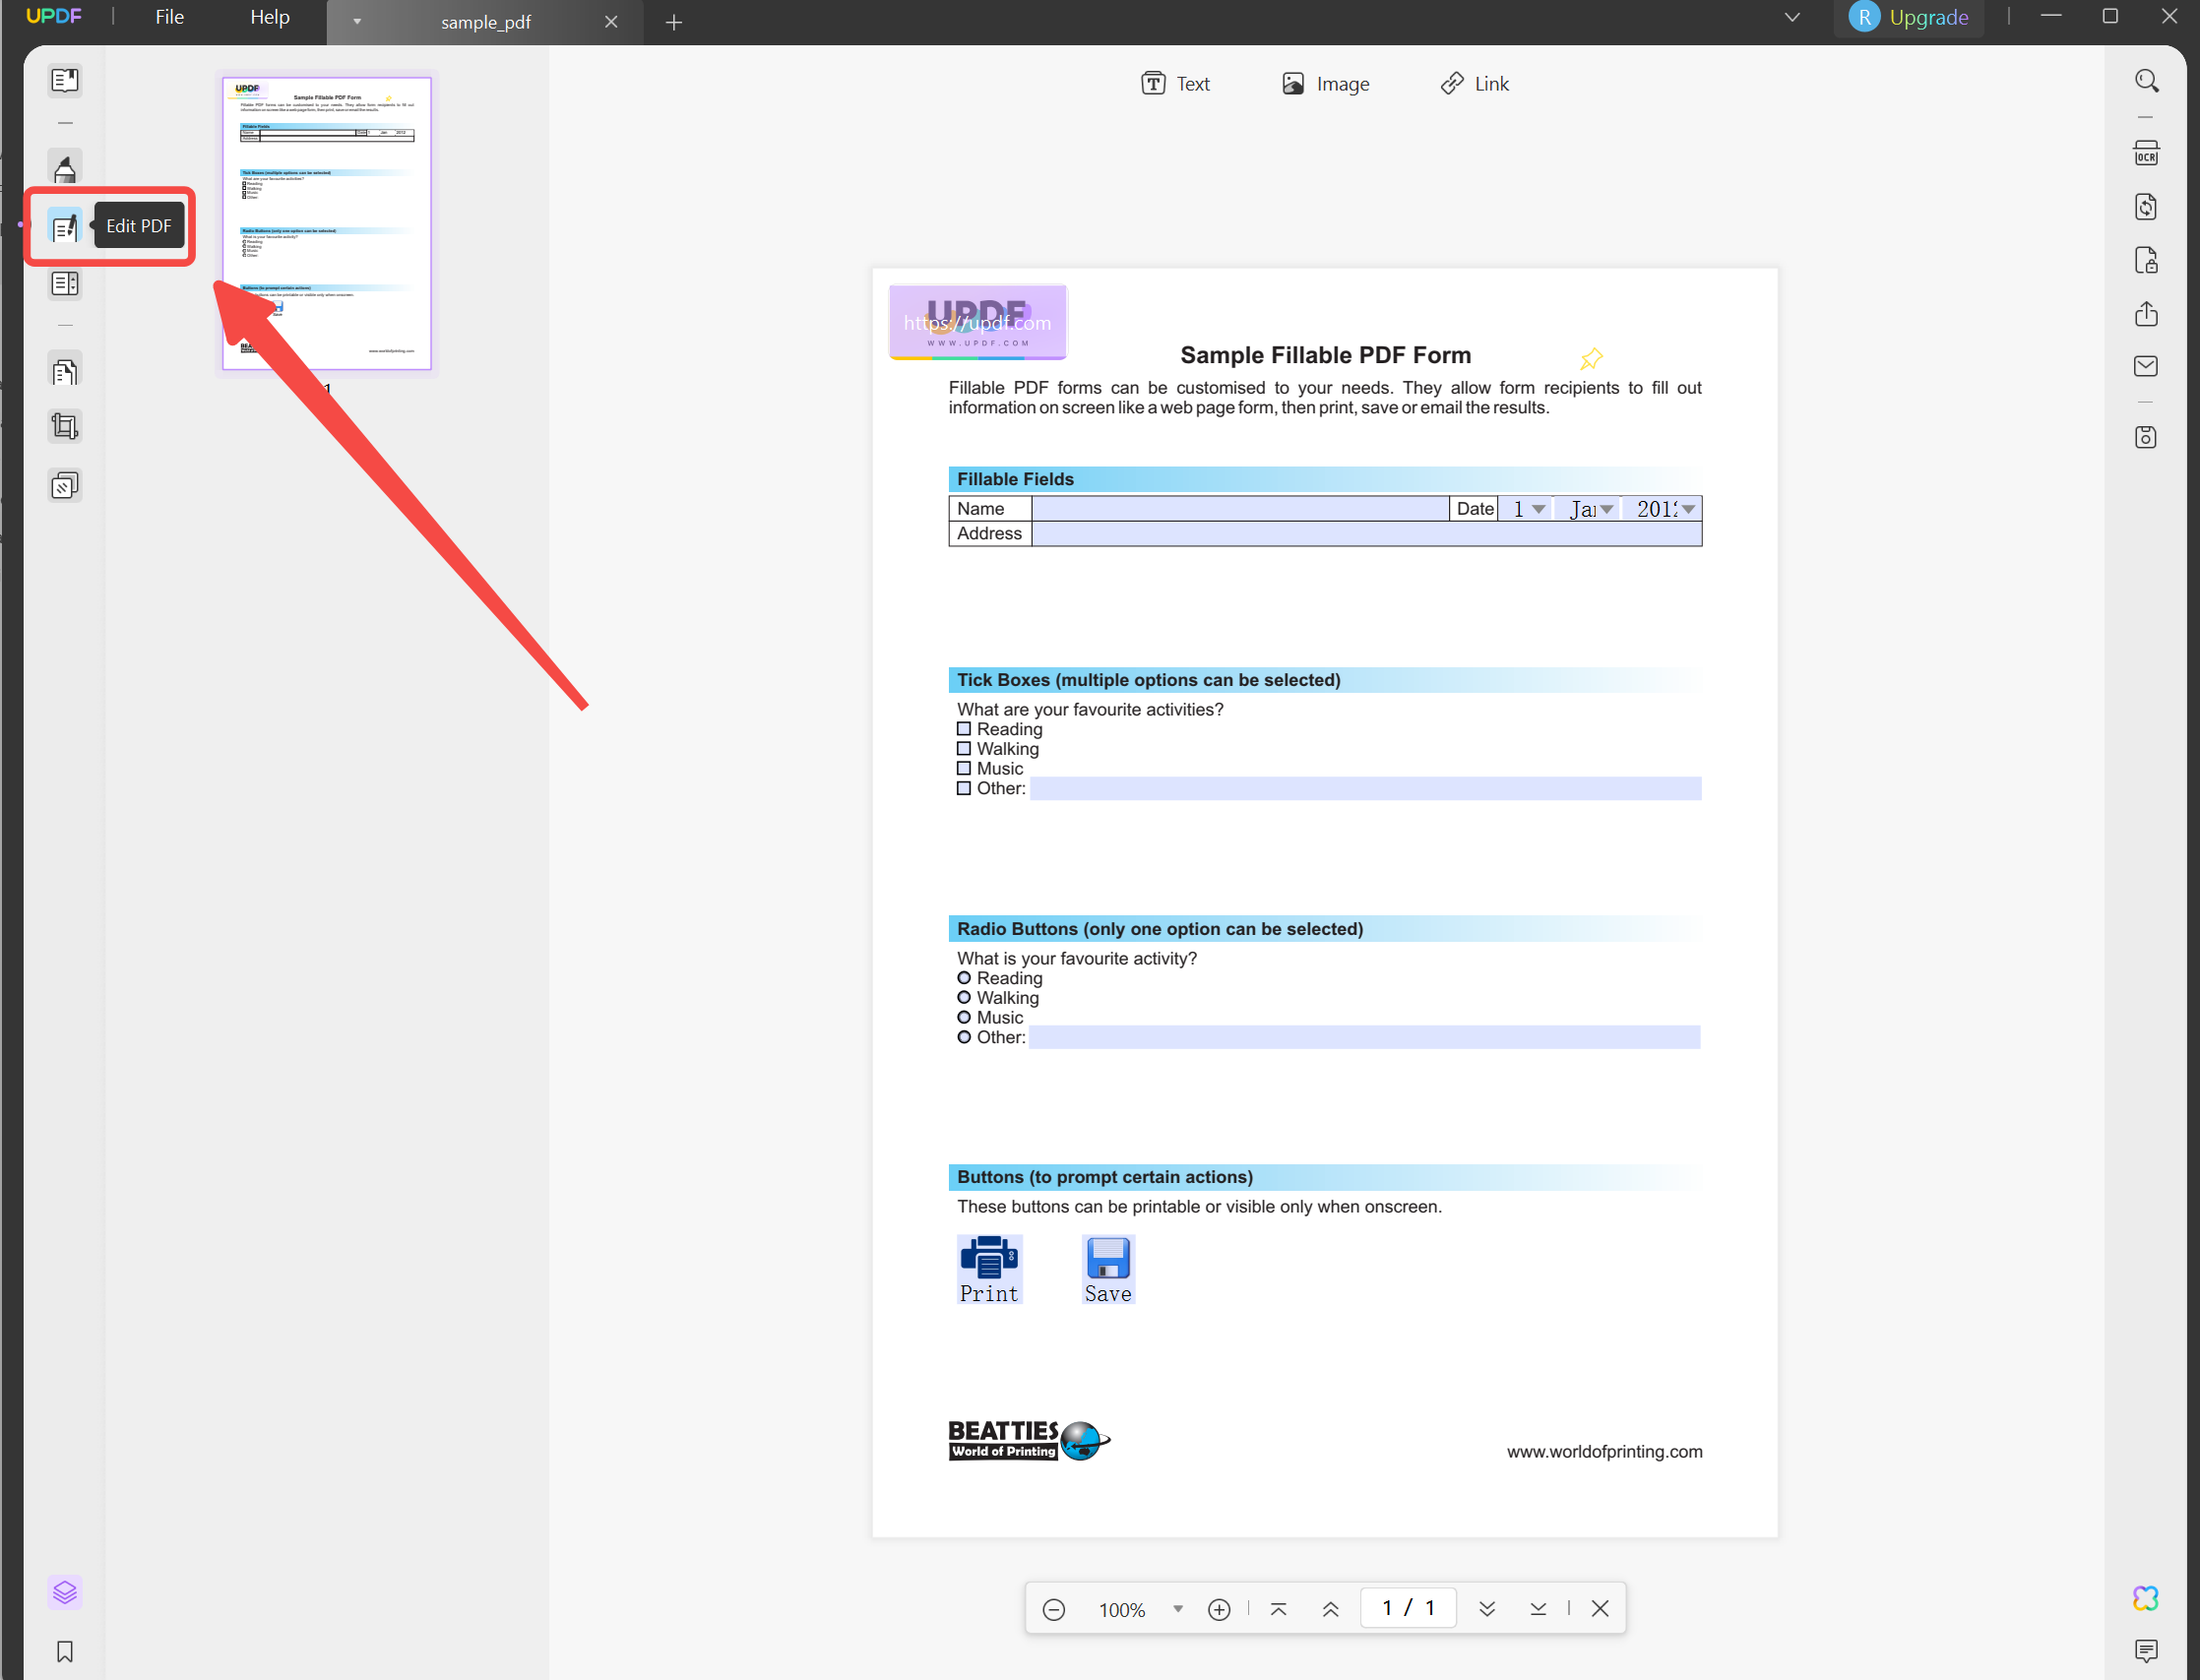Select the Walking radio button
Viewport: 2200px width, 1680px height.
pos(966,997)
